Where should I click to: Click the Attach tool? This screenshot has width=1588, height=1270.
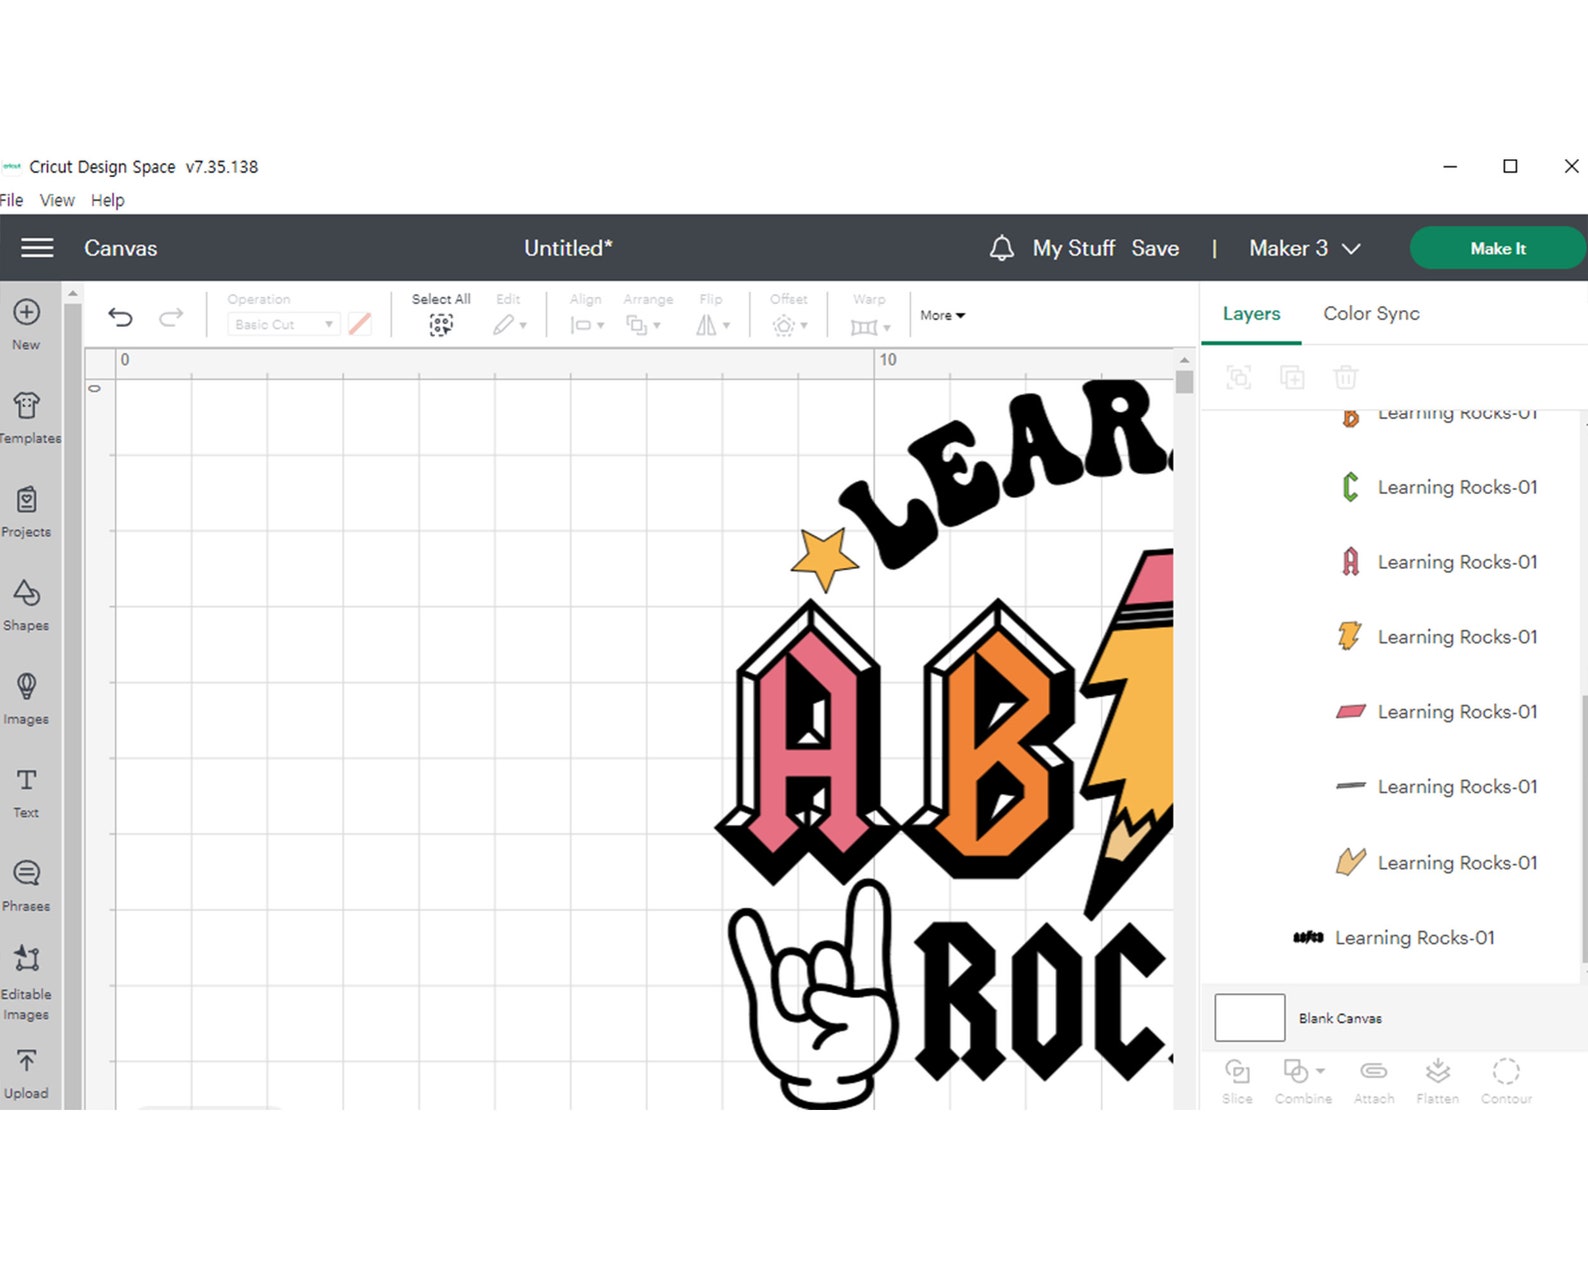(1374, 1081)
